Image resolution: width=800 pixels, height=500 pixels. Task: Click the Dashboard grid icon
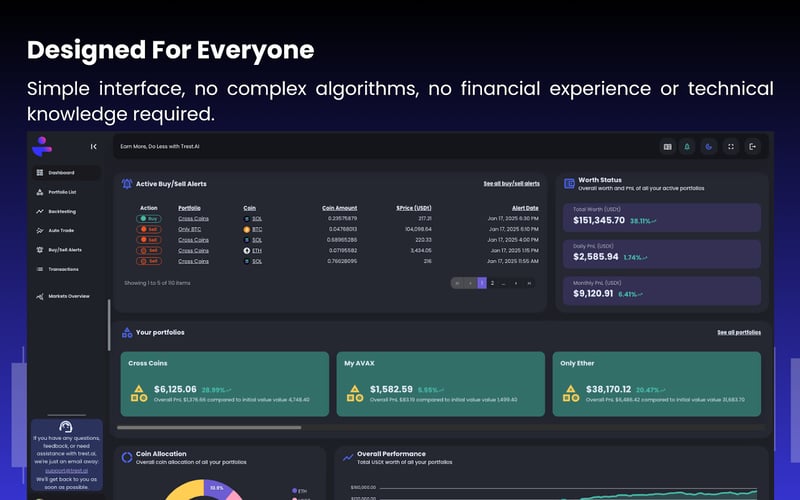click(40, 172)
